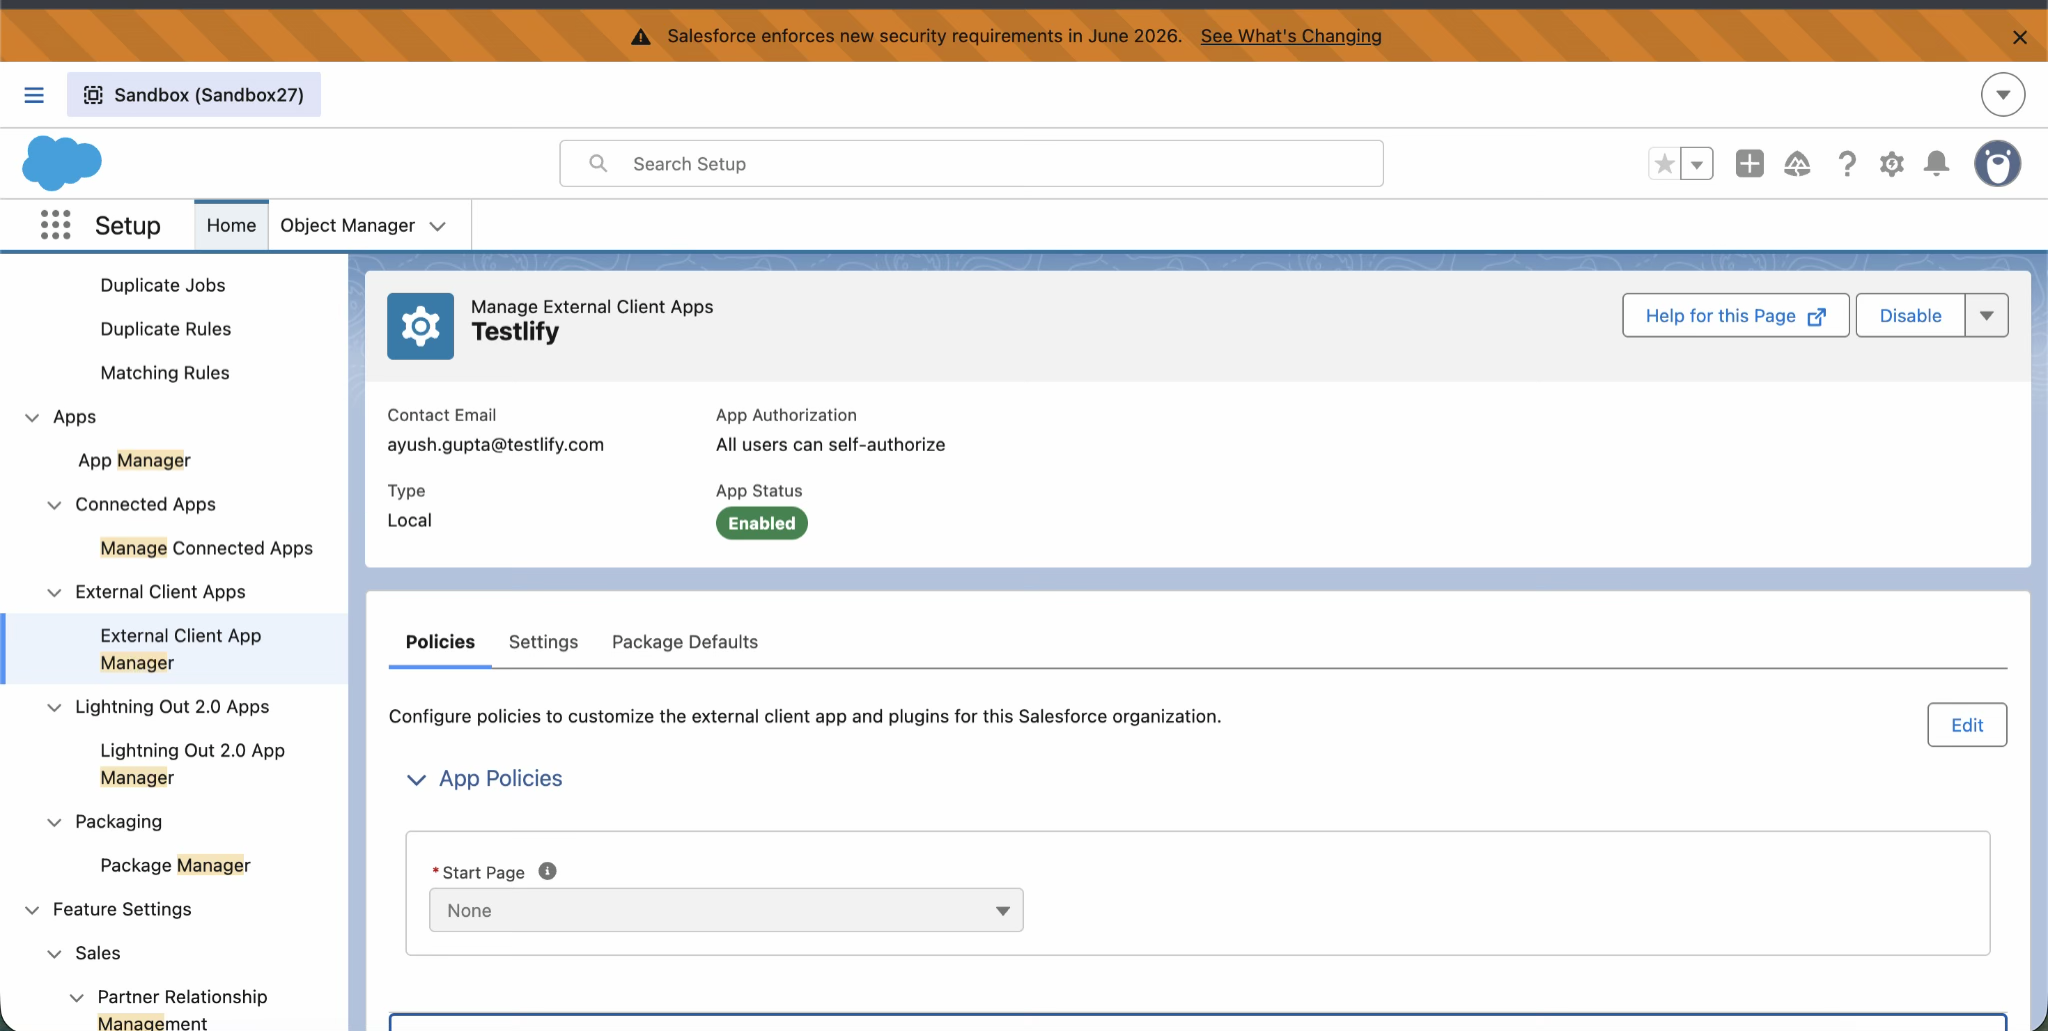Open the setup gear menu
Screen dimensions: 2048x1031
[1891, 163]
